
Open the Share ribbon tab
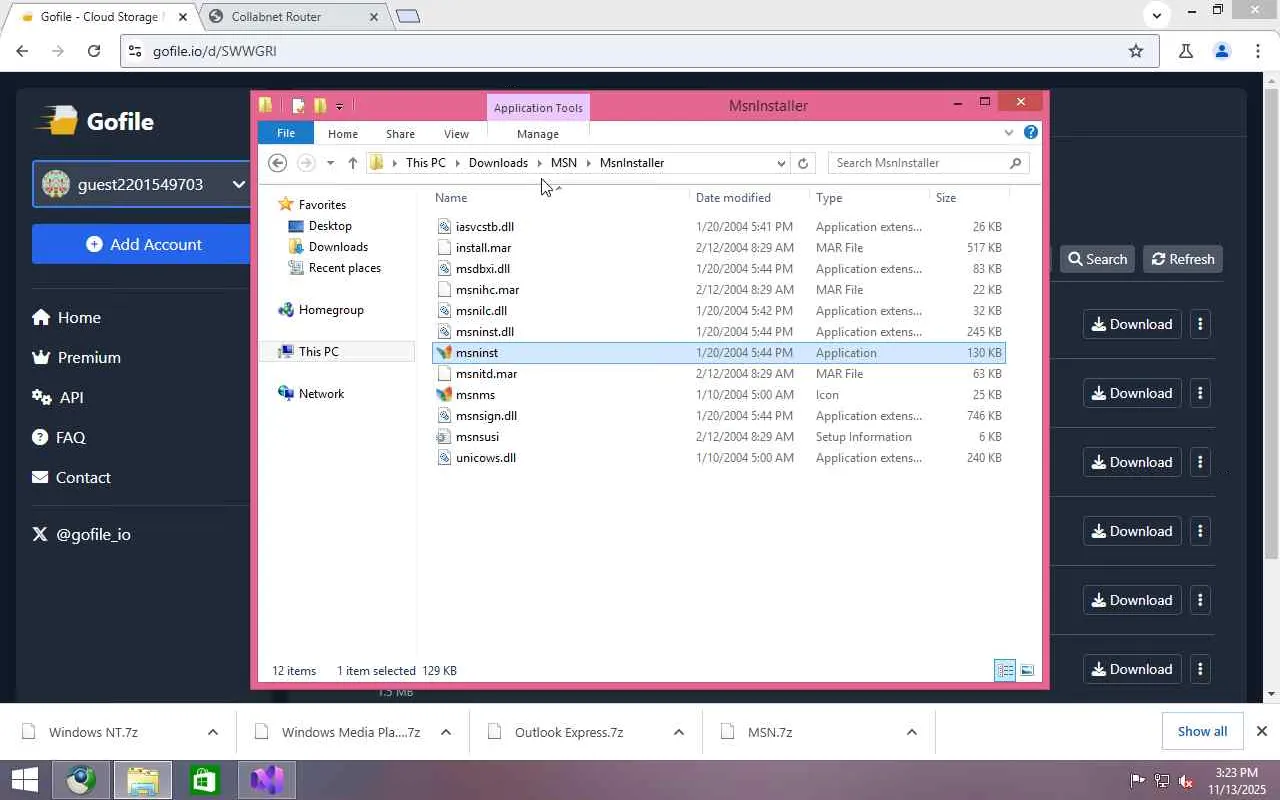tap(401, 134)
